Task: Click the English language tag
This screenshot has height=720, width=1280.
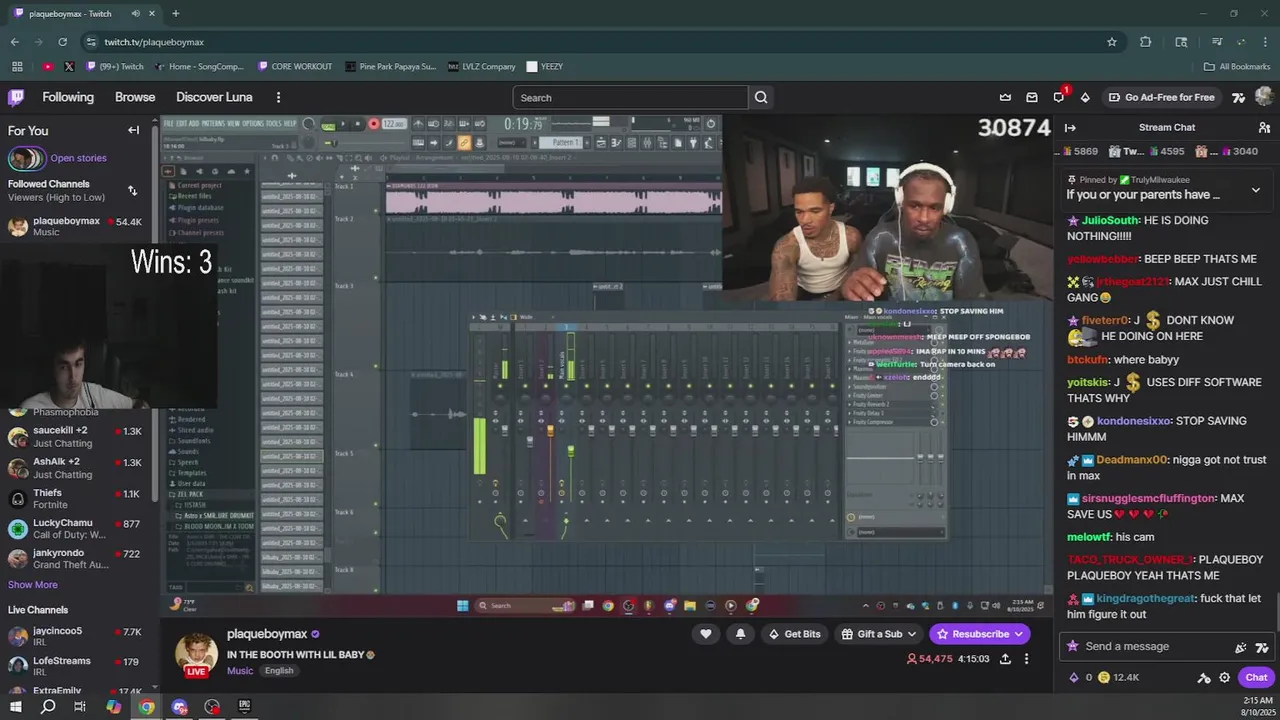Action: click(x=279, y=671)
